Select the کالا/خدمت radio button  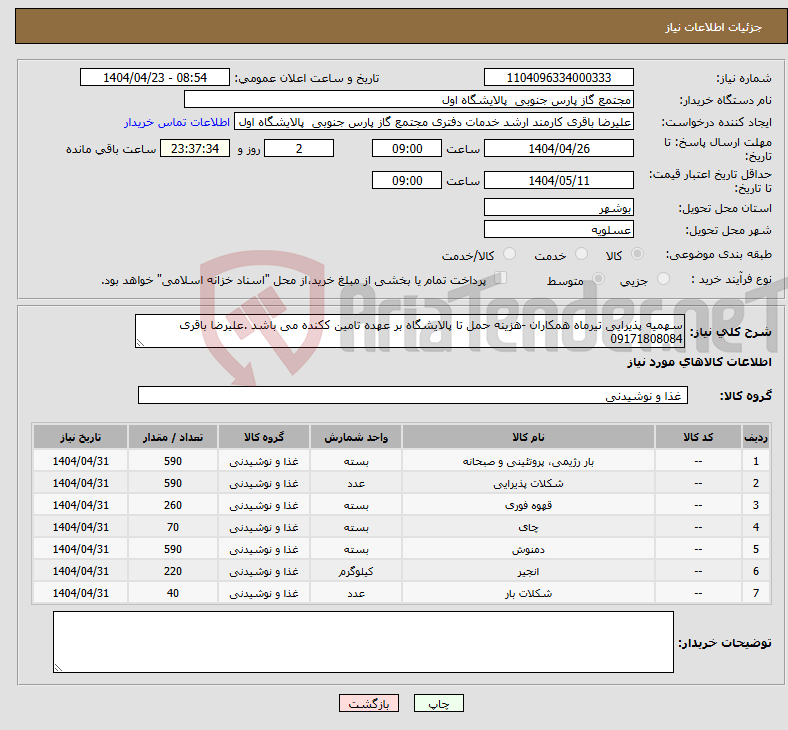coord(510,254)
